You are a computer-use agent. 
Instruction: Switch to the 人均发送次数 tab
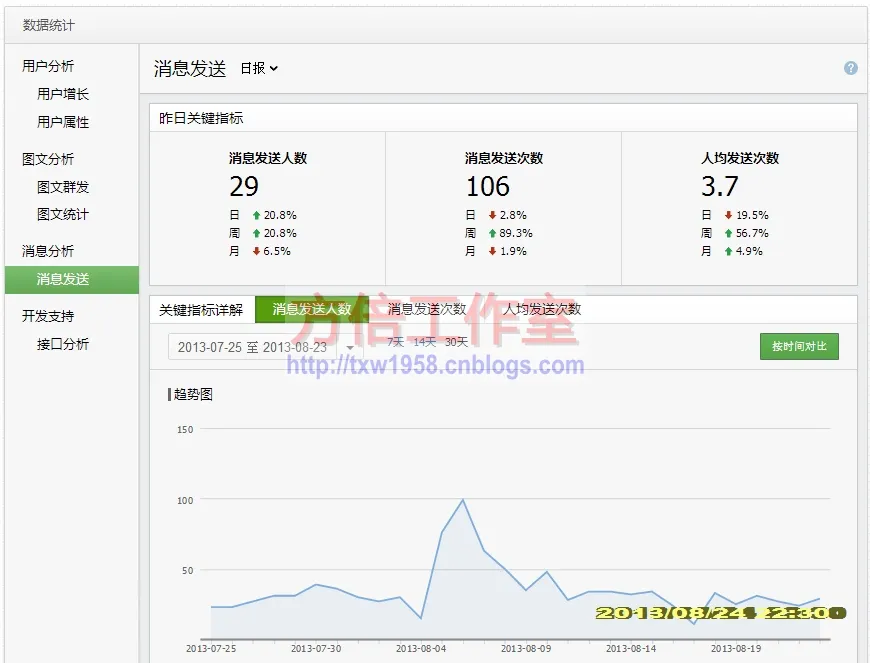point(542,309)
